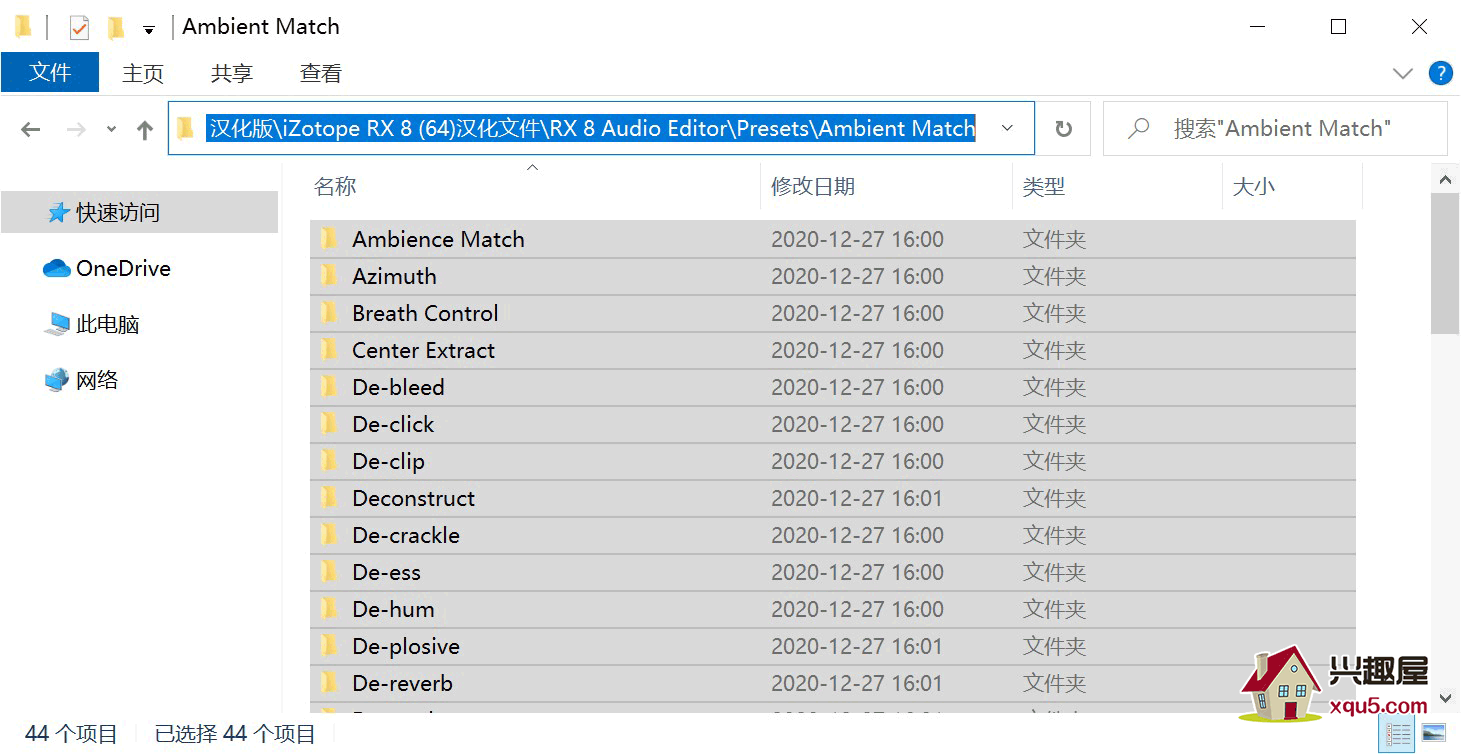This screenshot has height=754, width=1461.
Task: Click the De-reverb folder icon
Action: point(329,682)
